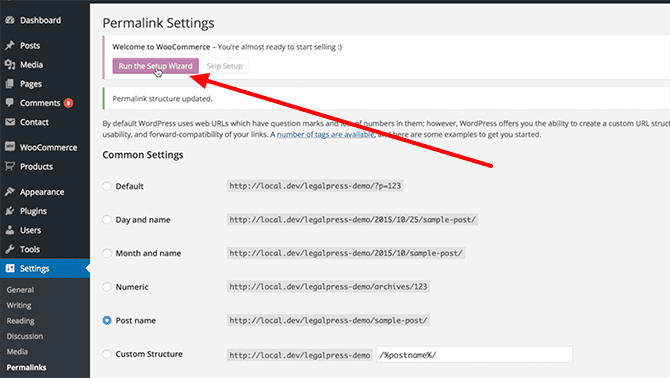Open the Comments menu label

[x=40, y=103]
